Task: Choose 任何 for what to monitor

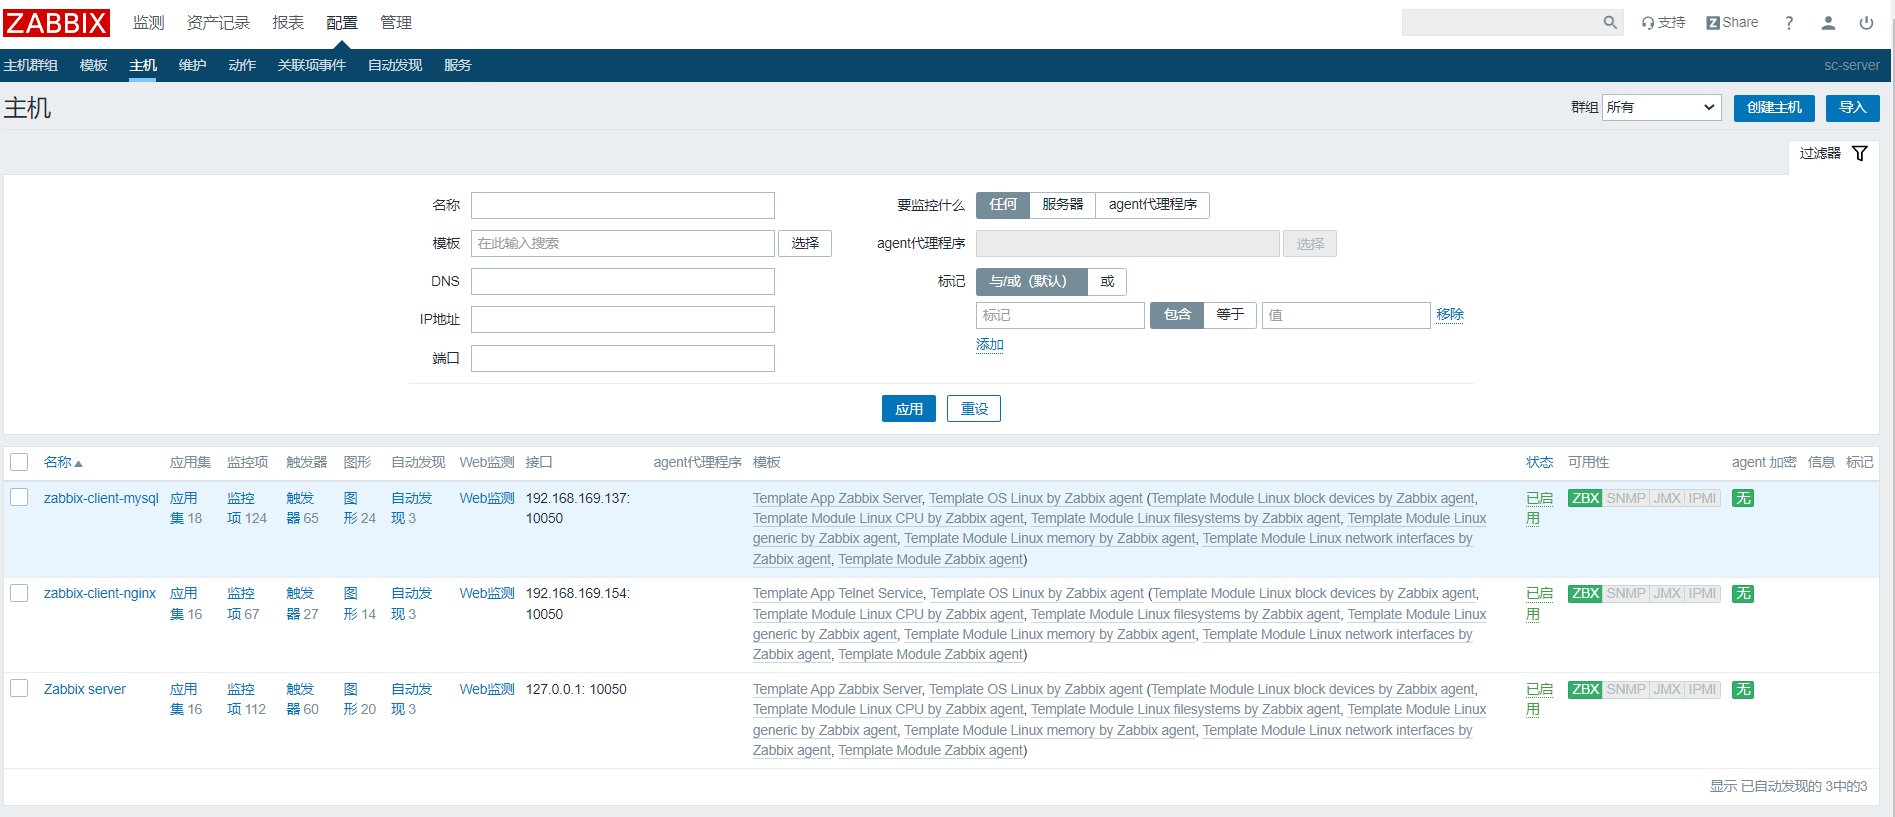Action: 1003,204
